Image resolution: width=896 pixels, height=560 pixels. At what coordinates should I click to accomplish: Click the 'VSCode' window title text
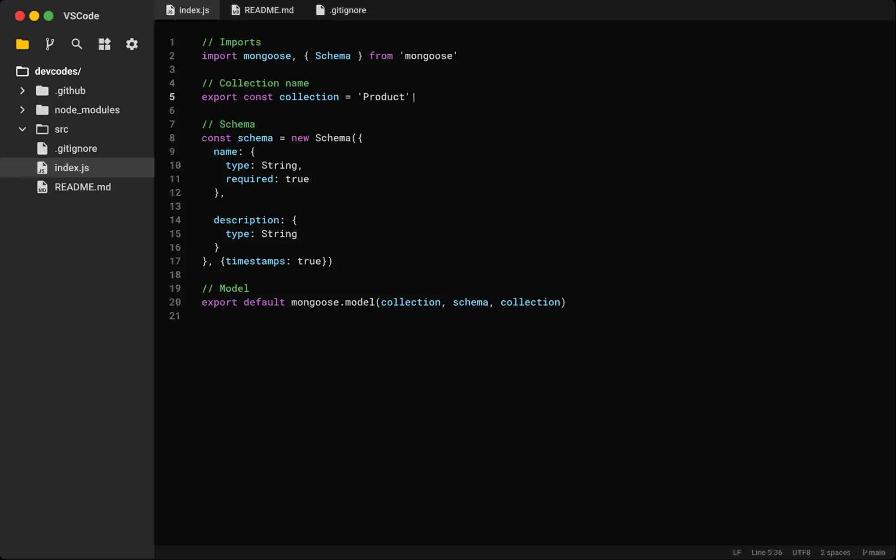[x=81, y=16]
